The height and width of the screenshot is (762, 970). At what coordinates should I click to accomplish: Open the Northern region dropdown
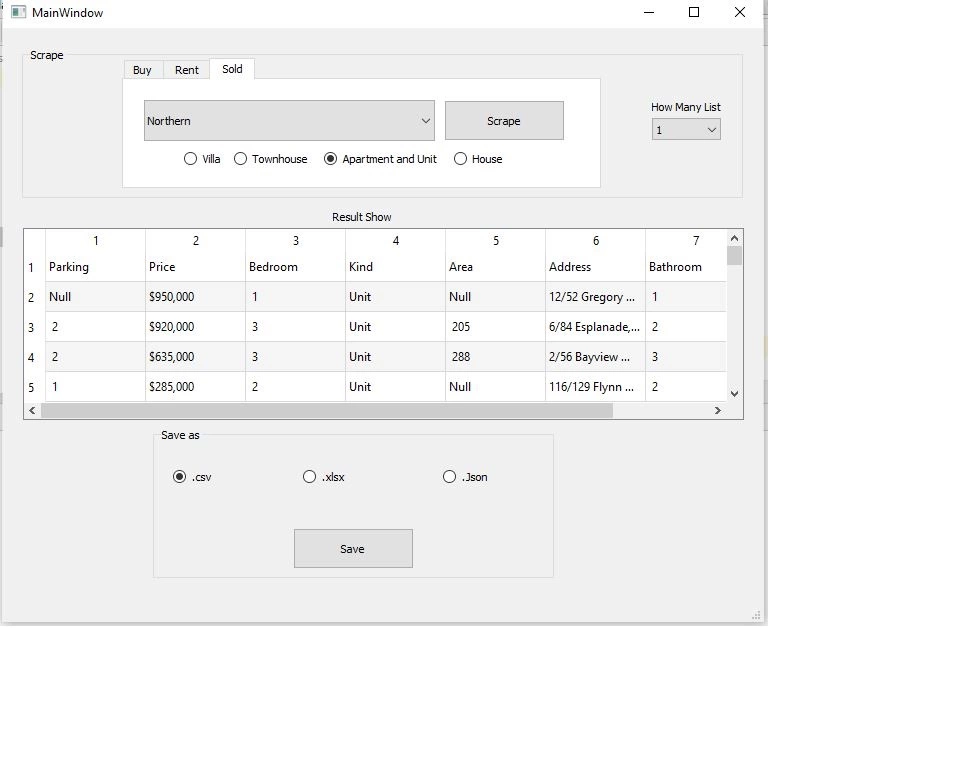(x=289, y=121)
